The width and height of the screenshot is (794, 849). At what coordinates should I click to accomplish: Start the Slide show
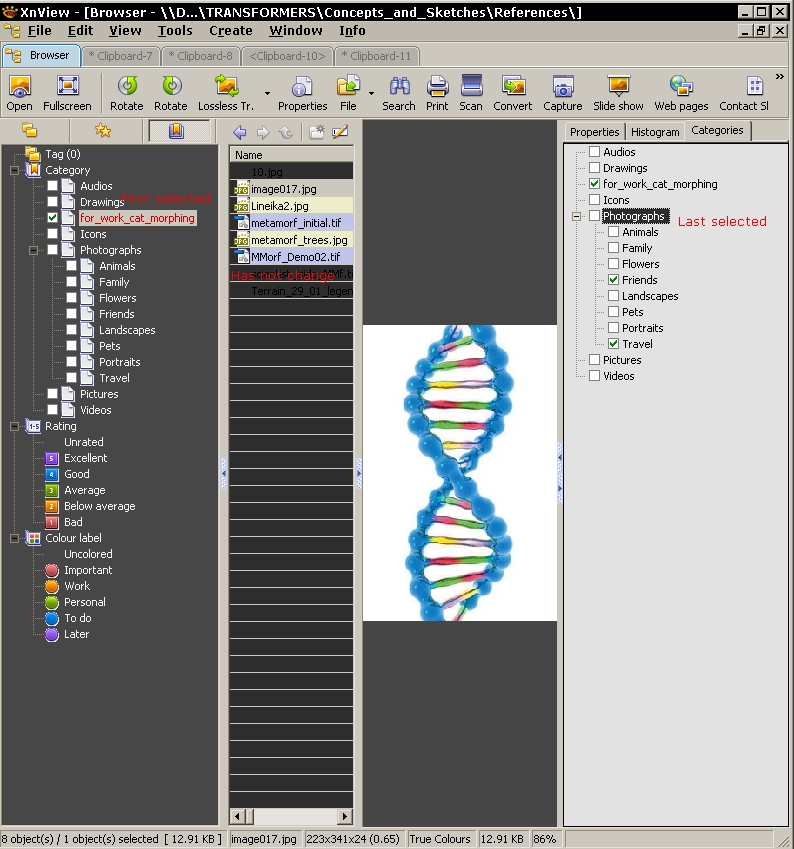pos(618,93)
